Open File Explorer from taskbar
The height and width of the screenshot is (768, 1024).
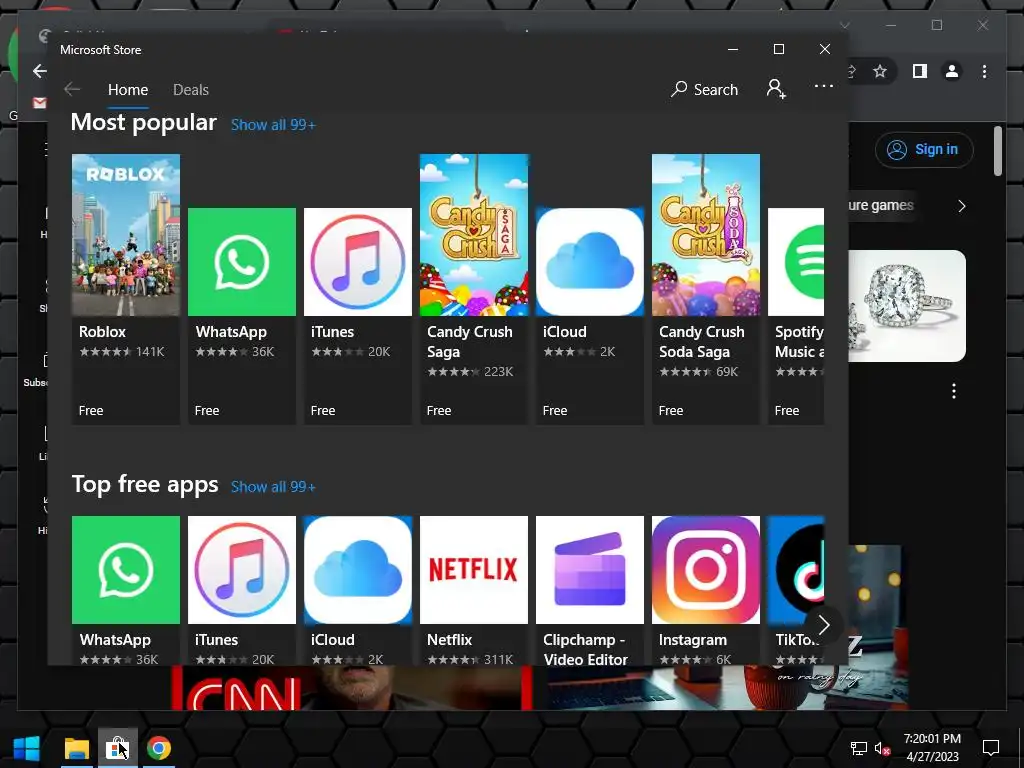click(76, 748)
